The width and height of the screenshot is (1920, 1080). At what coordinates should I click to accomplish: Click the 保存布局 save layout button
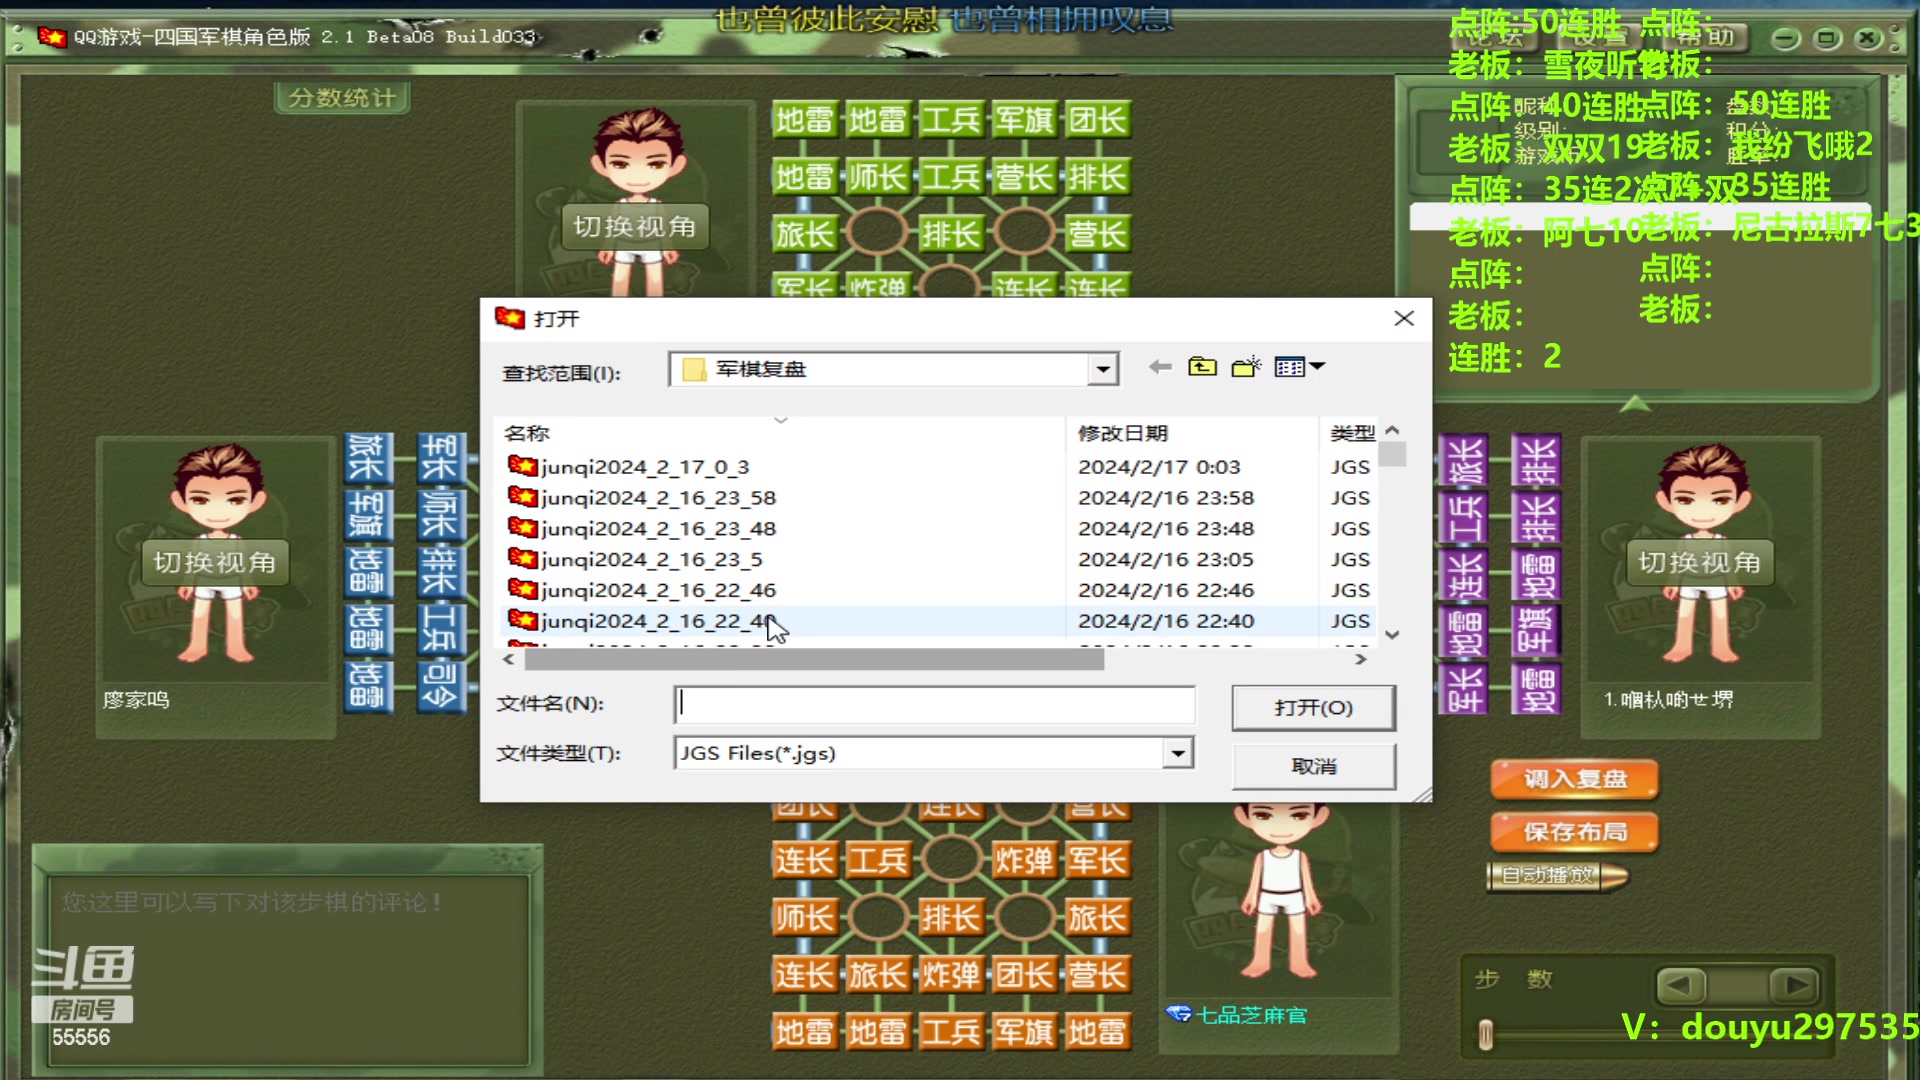(1575, 832)
